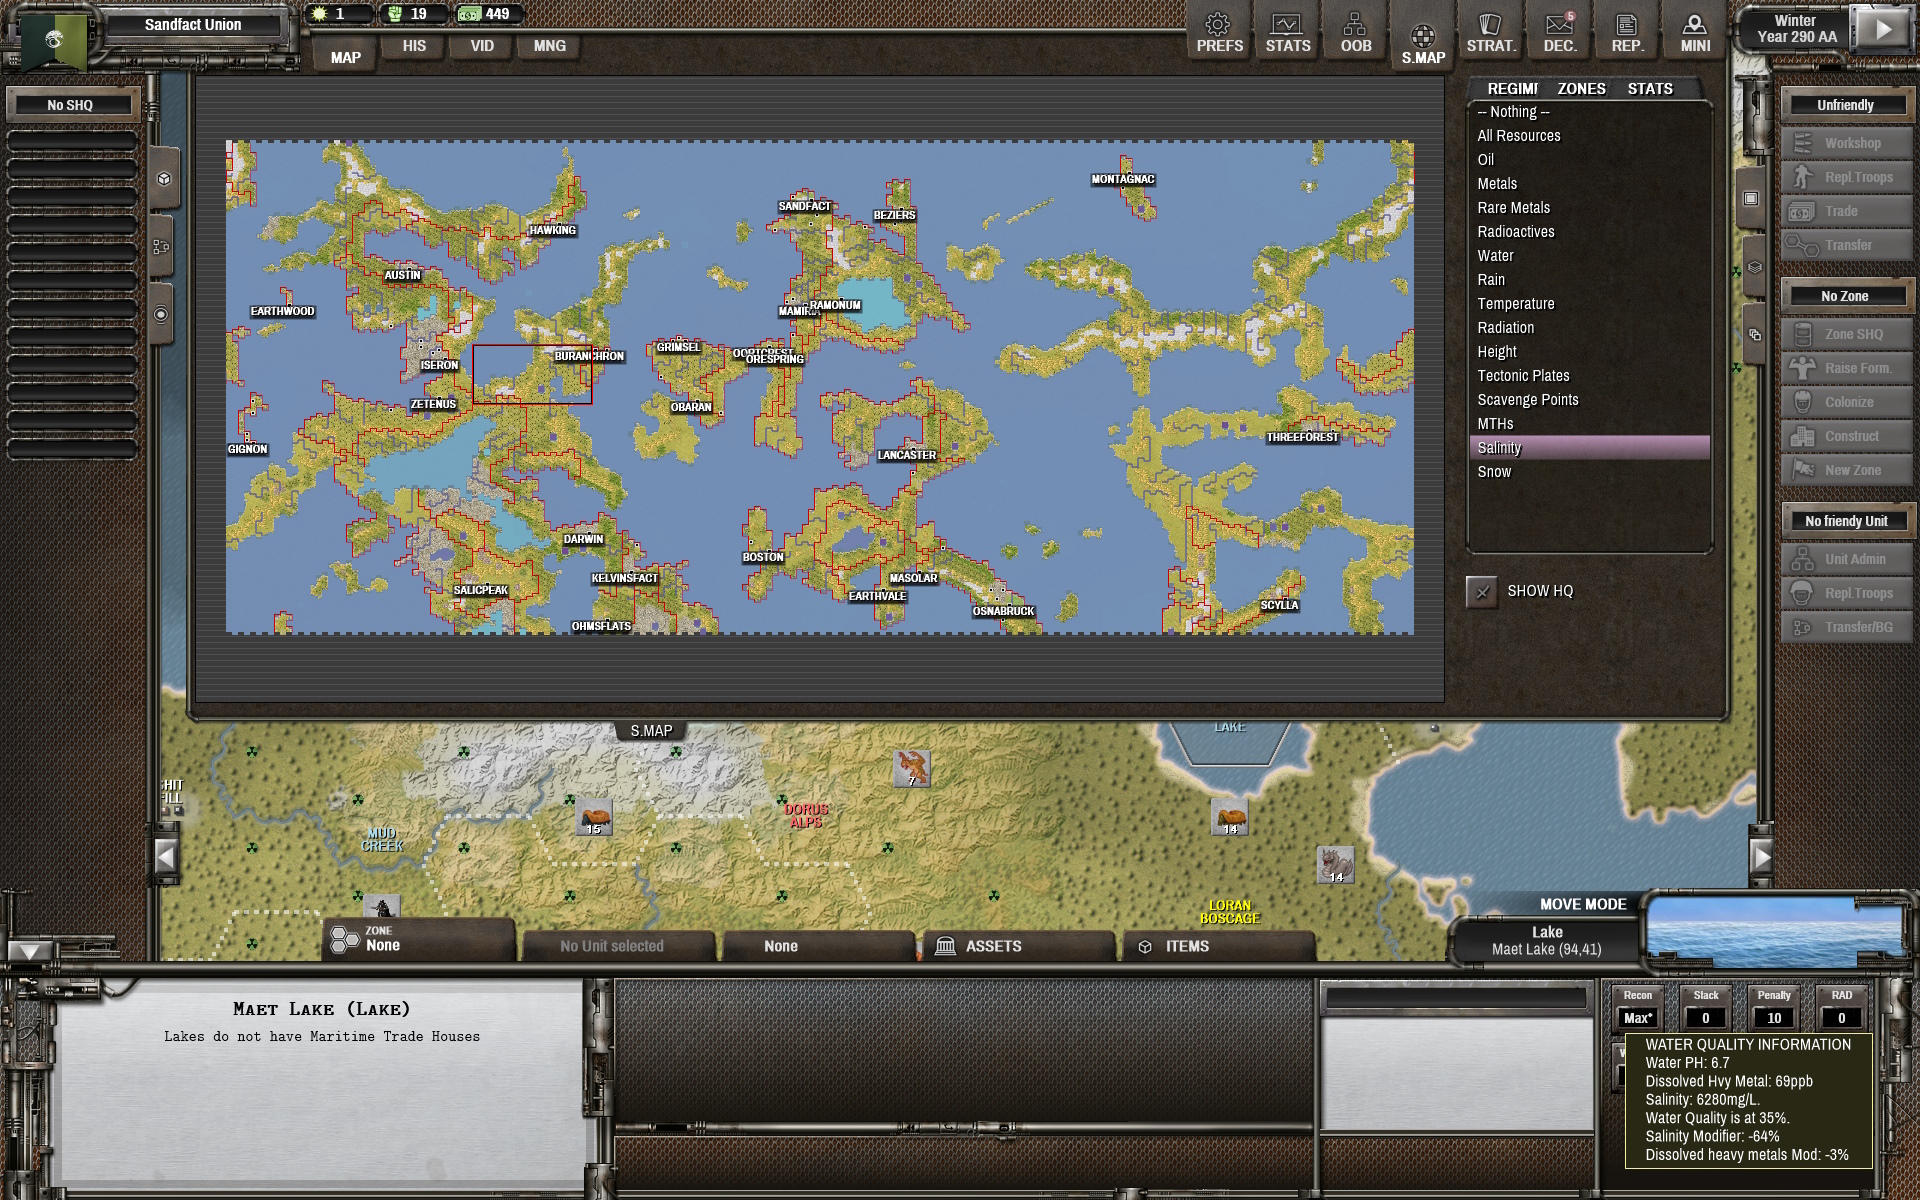
Task: Open the DEC envelope with 5 notifications
Action: coord(1558,30)
